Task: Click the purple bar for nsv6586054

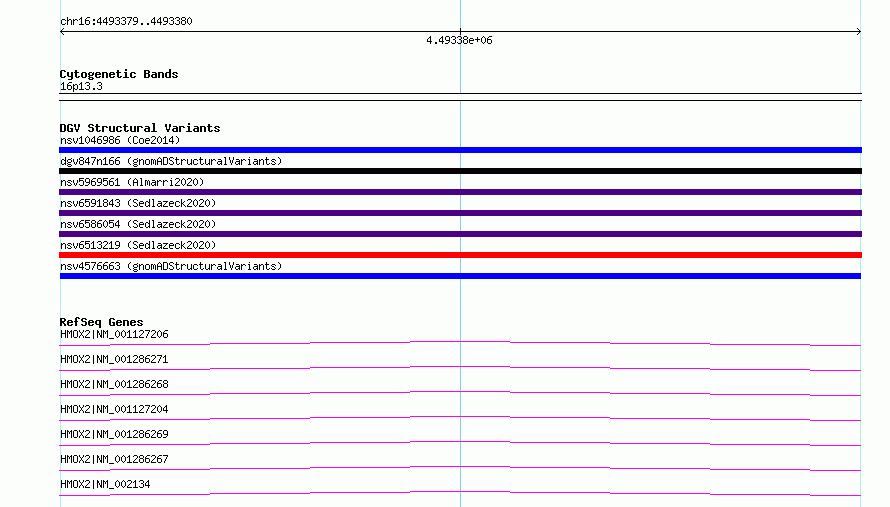Action: pyautogui.click(x=460, y=234)
